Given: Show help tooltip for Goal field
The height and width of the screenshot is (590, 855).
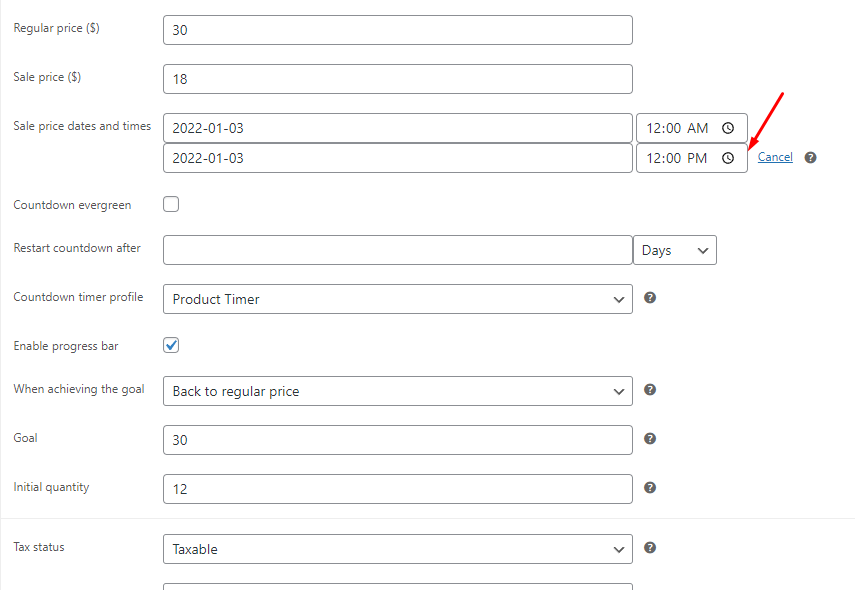Looking at the screenshot, I should point(650,439).
